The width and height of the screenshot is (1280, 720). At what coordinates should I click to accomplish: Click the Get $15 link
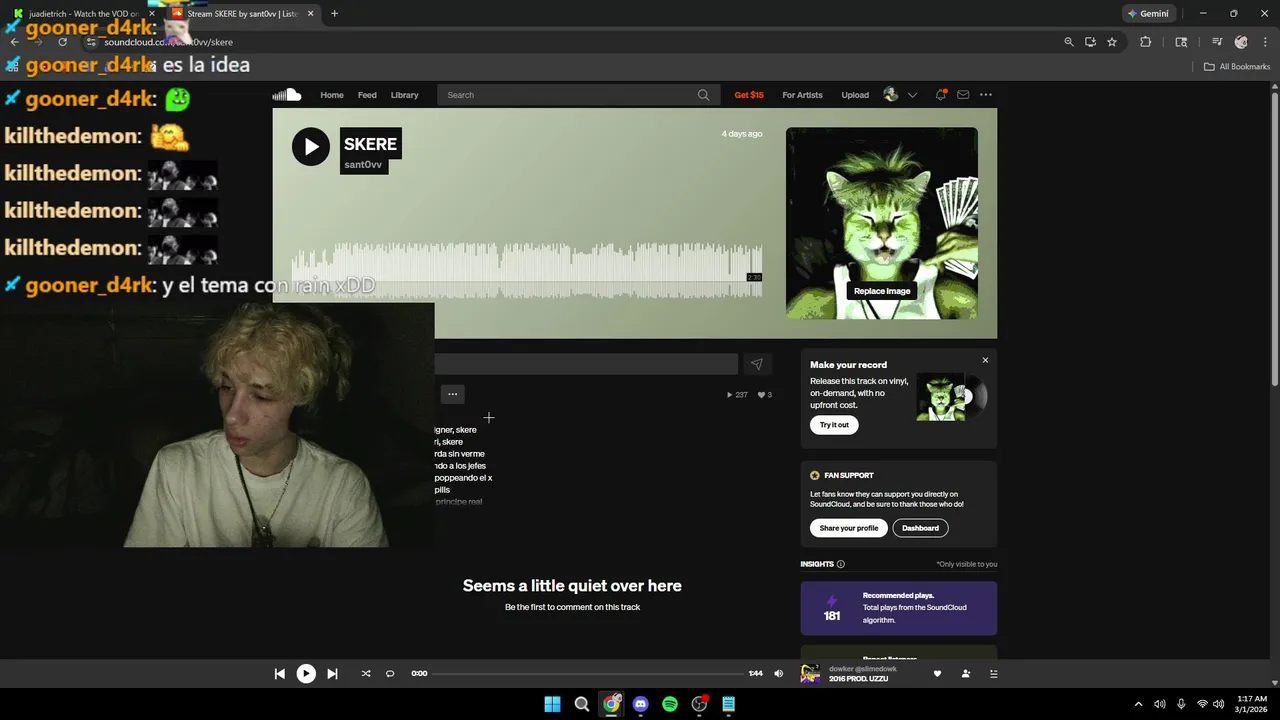pos(749,95)
